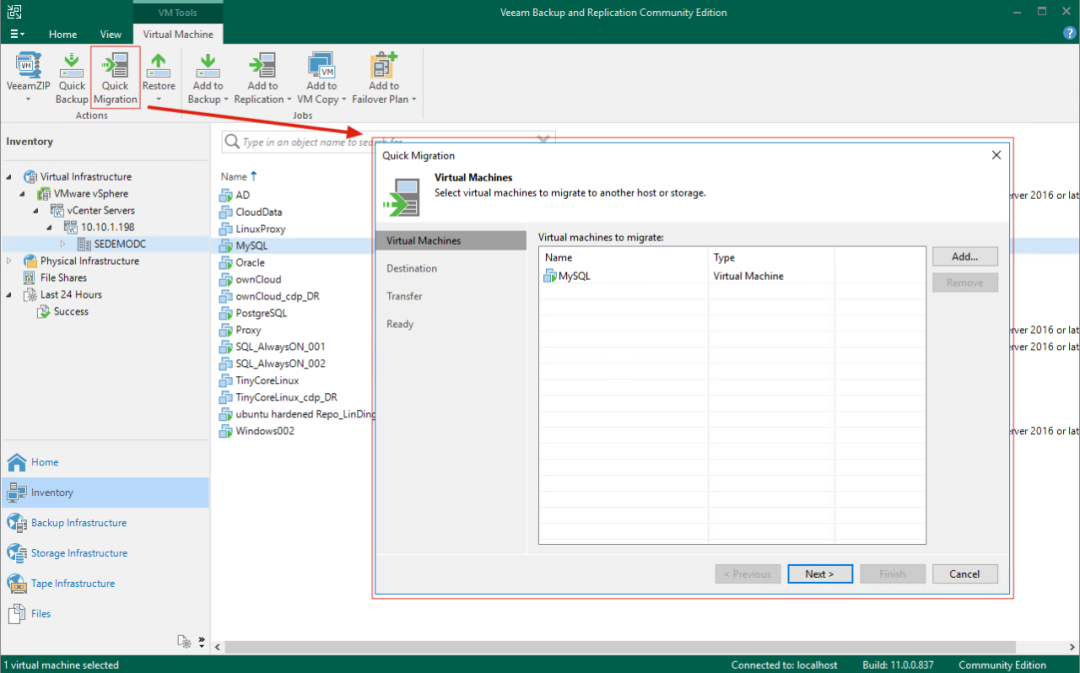Expand the SEDEMODC tree node

pyautogui.click(x=63, y=244)
